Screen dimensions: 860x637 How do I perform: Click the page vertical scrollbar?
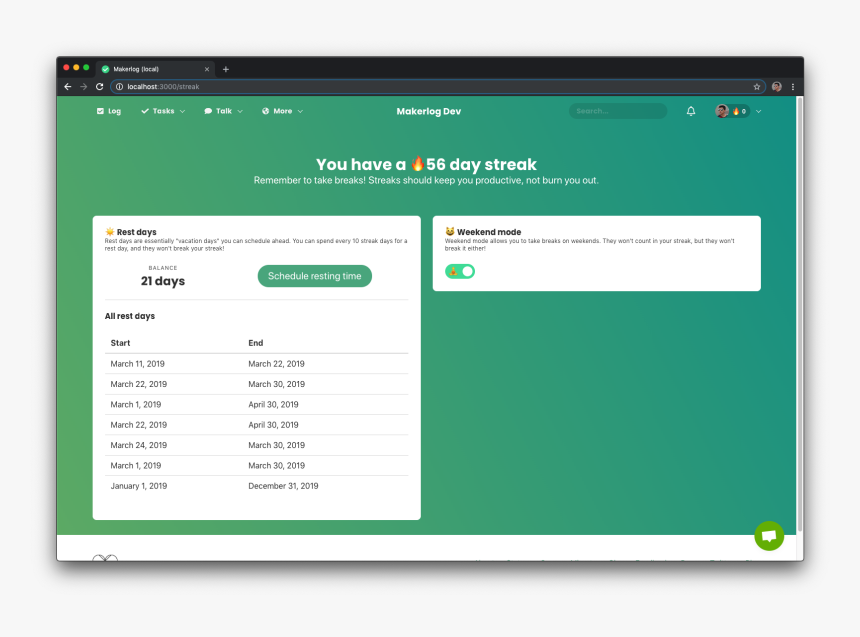[800, 314]
